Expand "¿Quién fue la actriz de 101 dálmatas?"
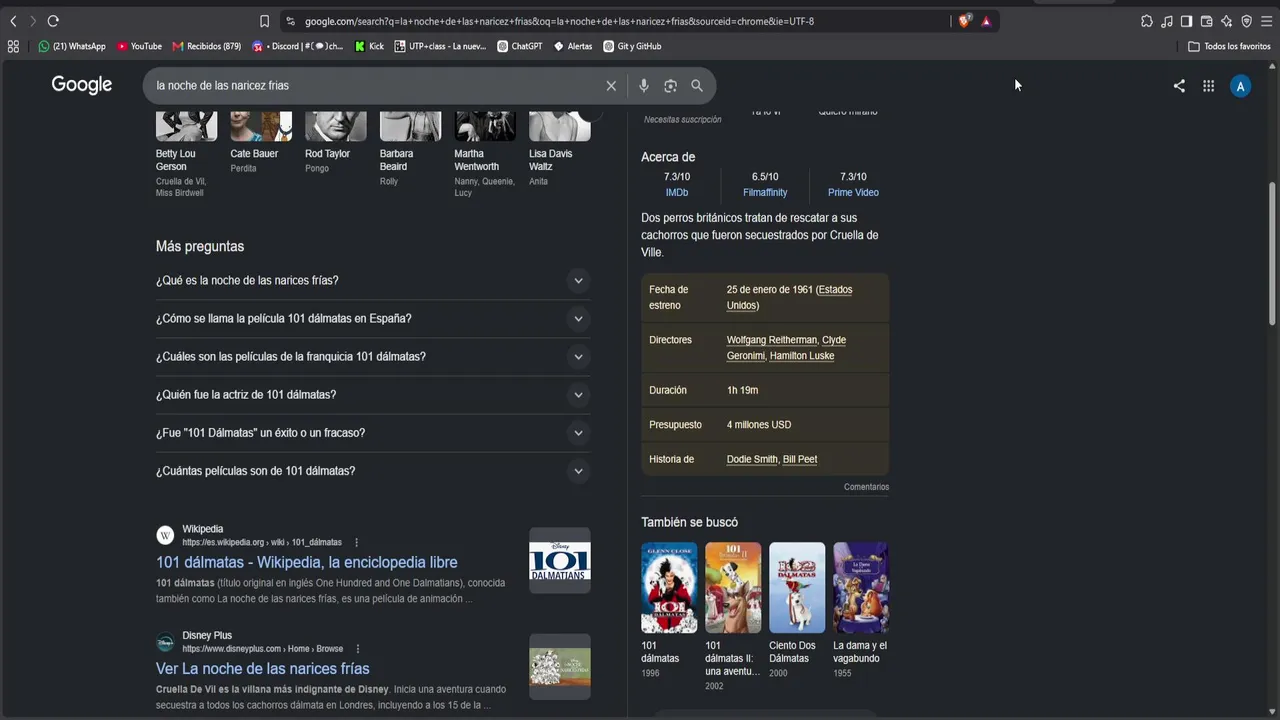Viewport: 1280px width, 720px height. tap(373, 395)
